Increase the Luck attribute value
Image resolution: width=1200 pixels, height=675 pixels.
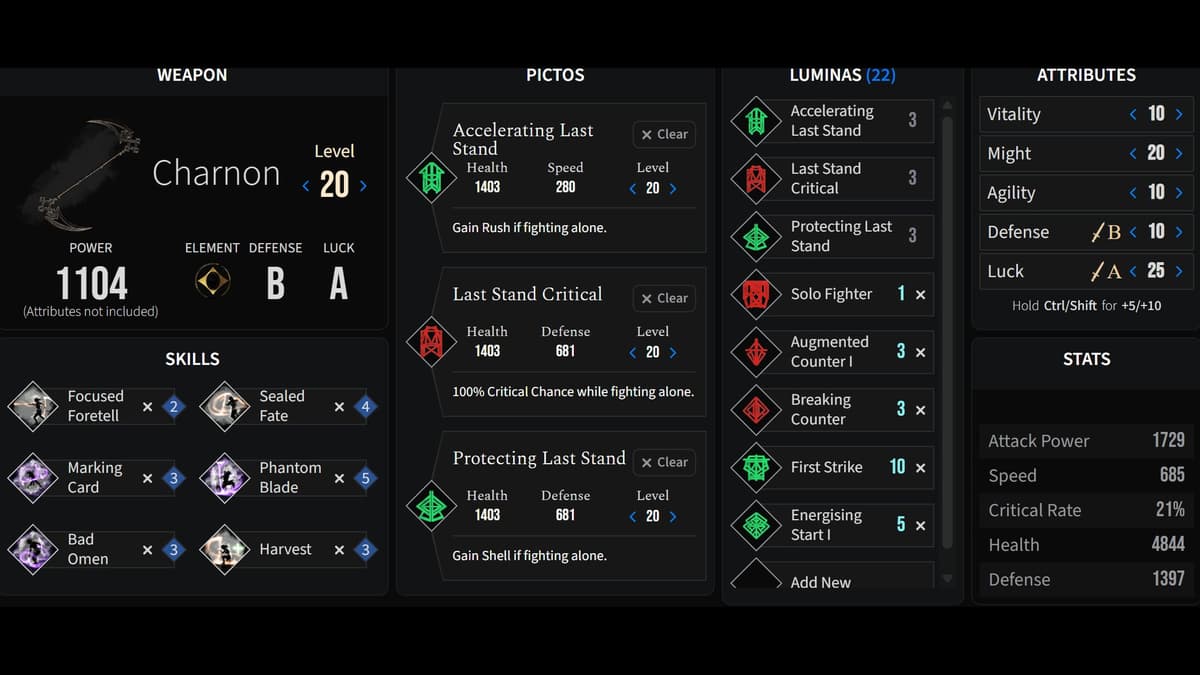coord(1179,271)
